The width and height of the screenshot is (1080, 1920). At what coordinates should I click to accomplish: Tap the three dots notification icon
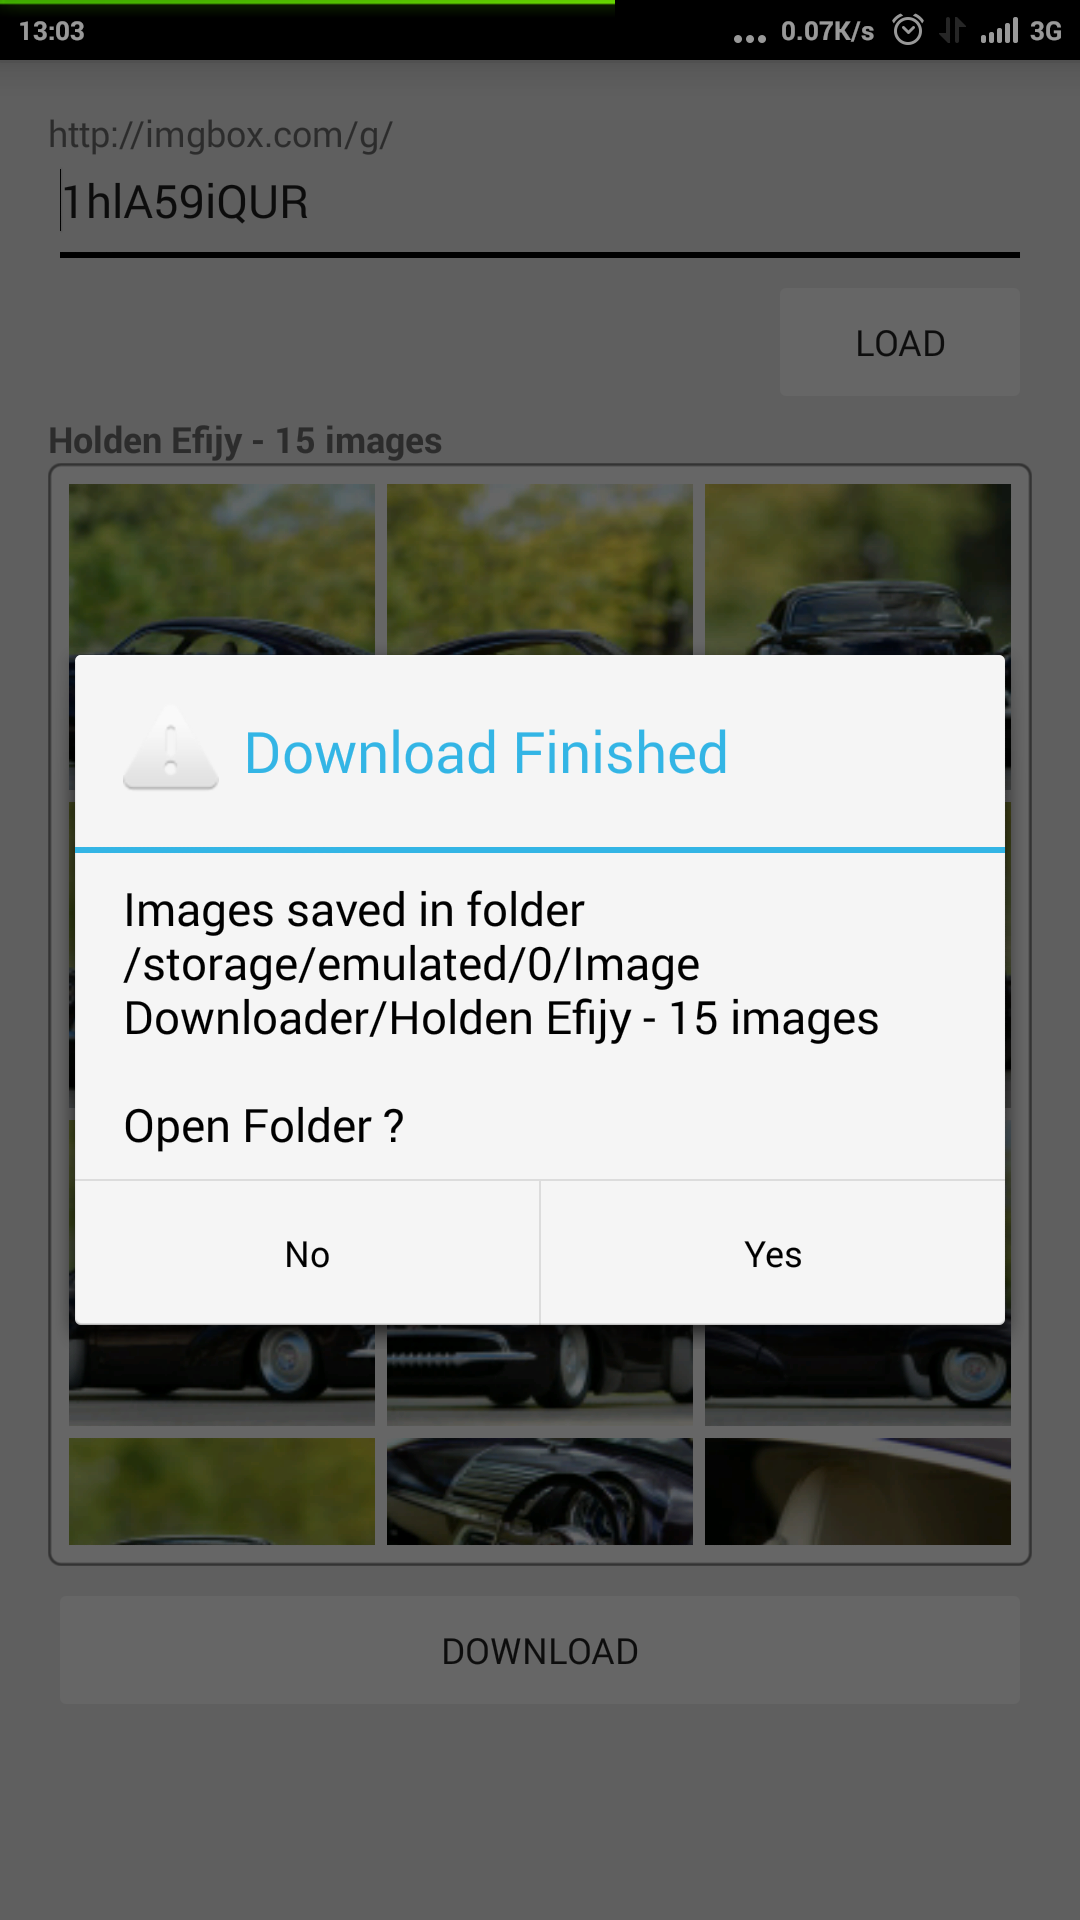[749, 38]
